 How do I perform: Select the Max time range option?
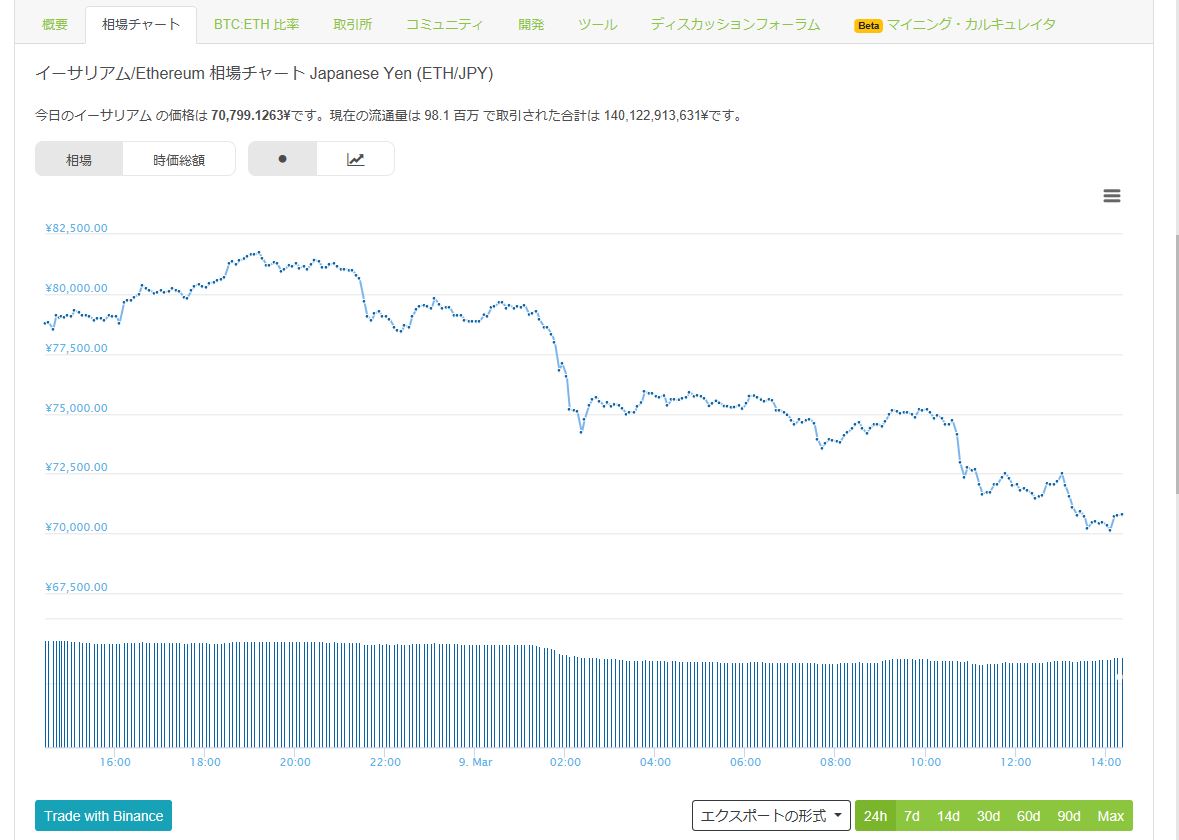(1110, 816)
